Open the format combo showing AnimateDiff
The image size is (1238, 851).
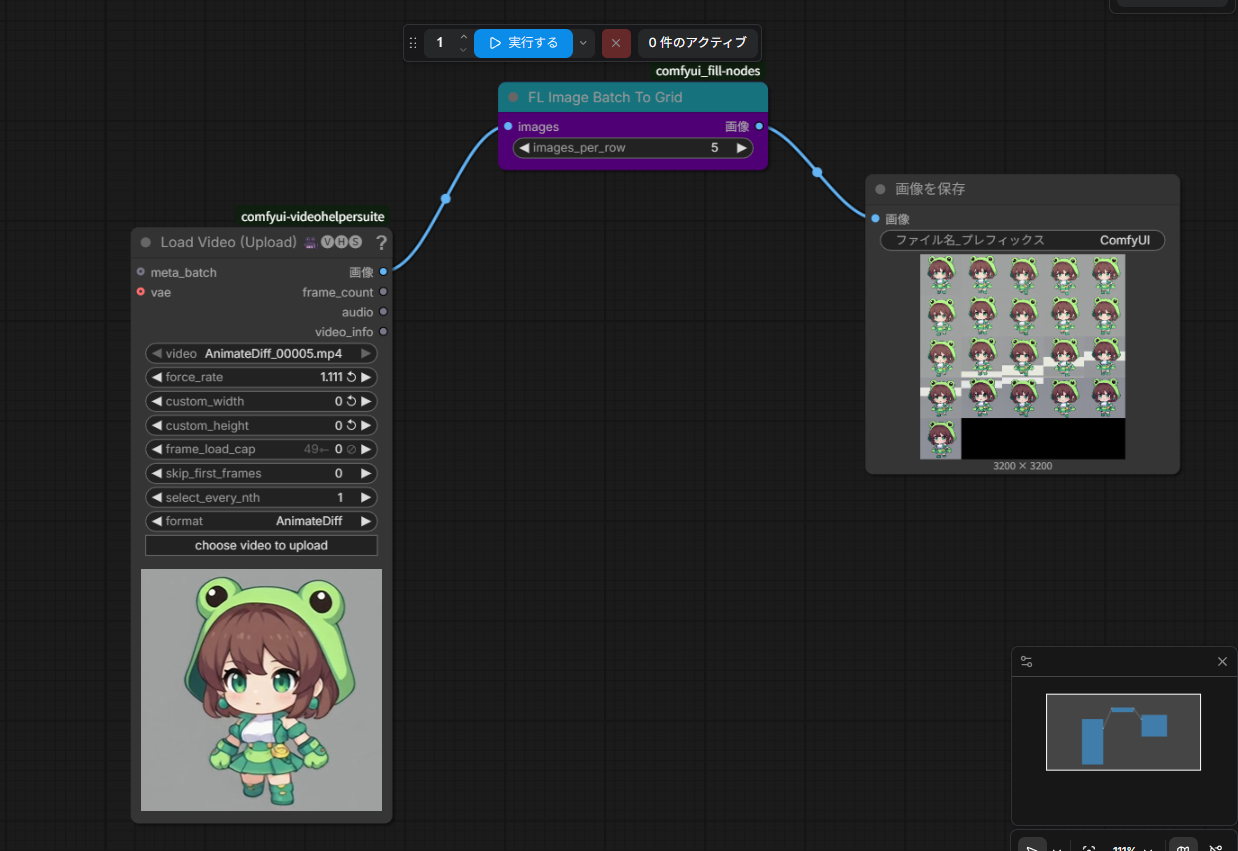click(261, 521)
